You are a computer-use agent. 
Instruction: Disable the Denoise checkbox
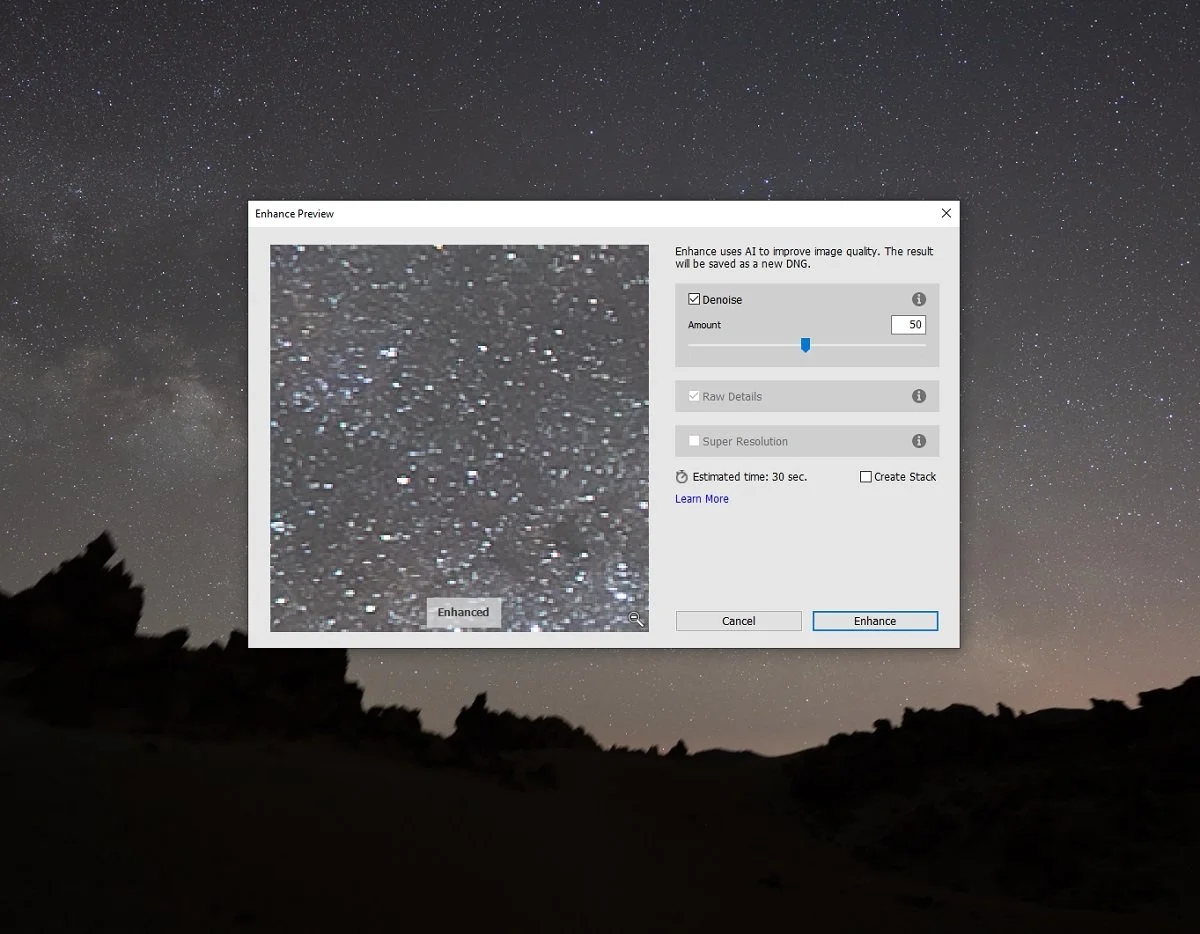[x=694, y=299]
